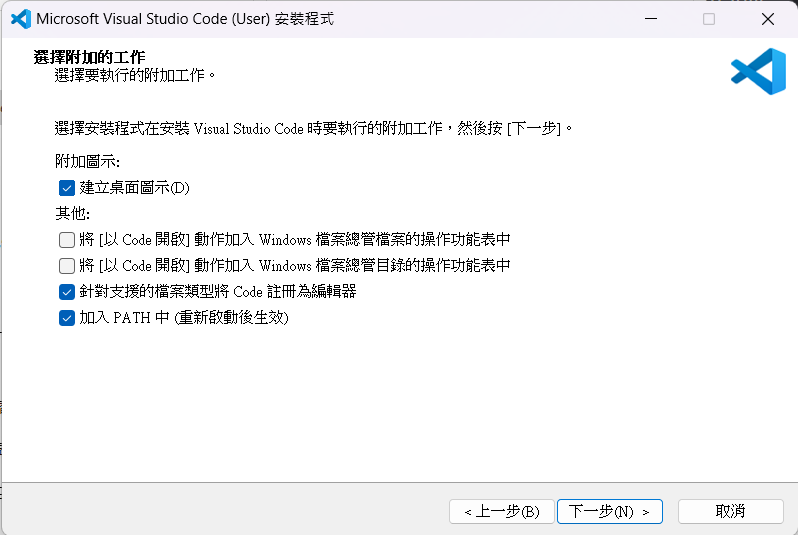The width and height of the screenshot is (798, 535).
Task: Click the disabled maximize button
Action: pos(709,19)
